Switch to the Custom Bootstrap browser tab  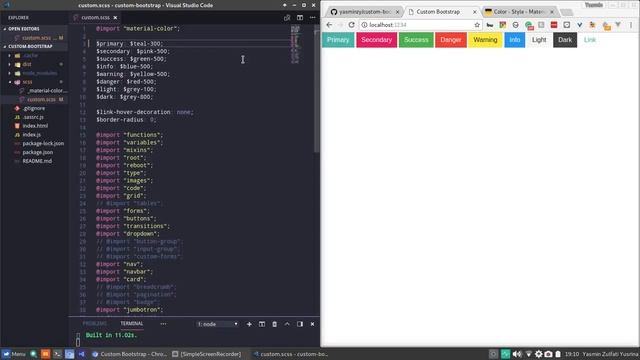coord(442,12)
